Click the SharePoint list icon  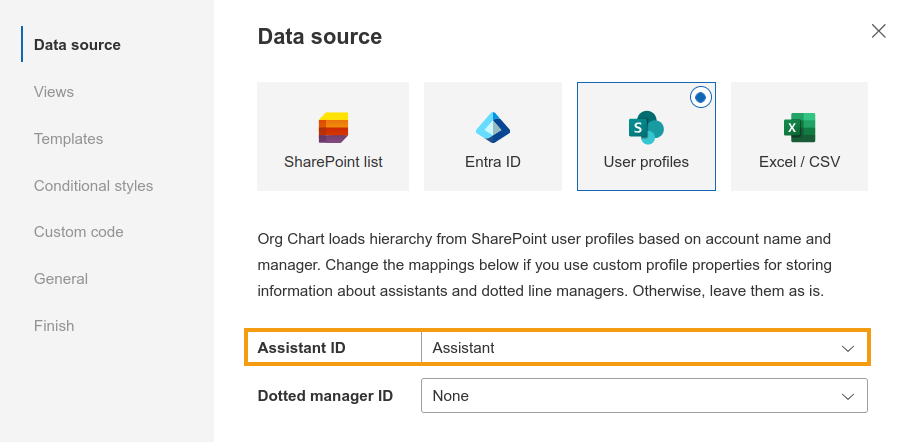[333, 128]
